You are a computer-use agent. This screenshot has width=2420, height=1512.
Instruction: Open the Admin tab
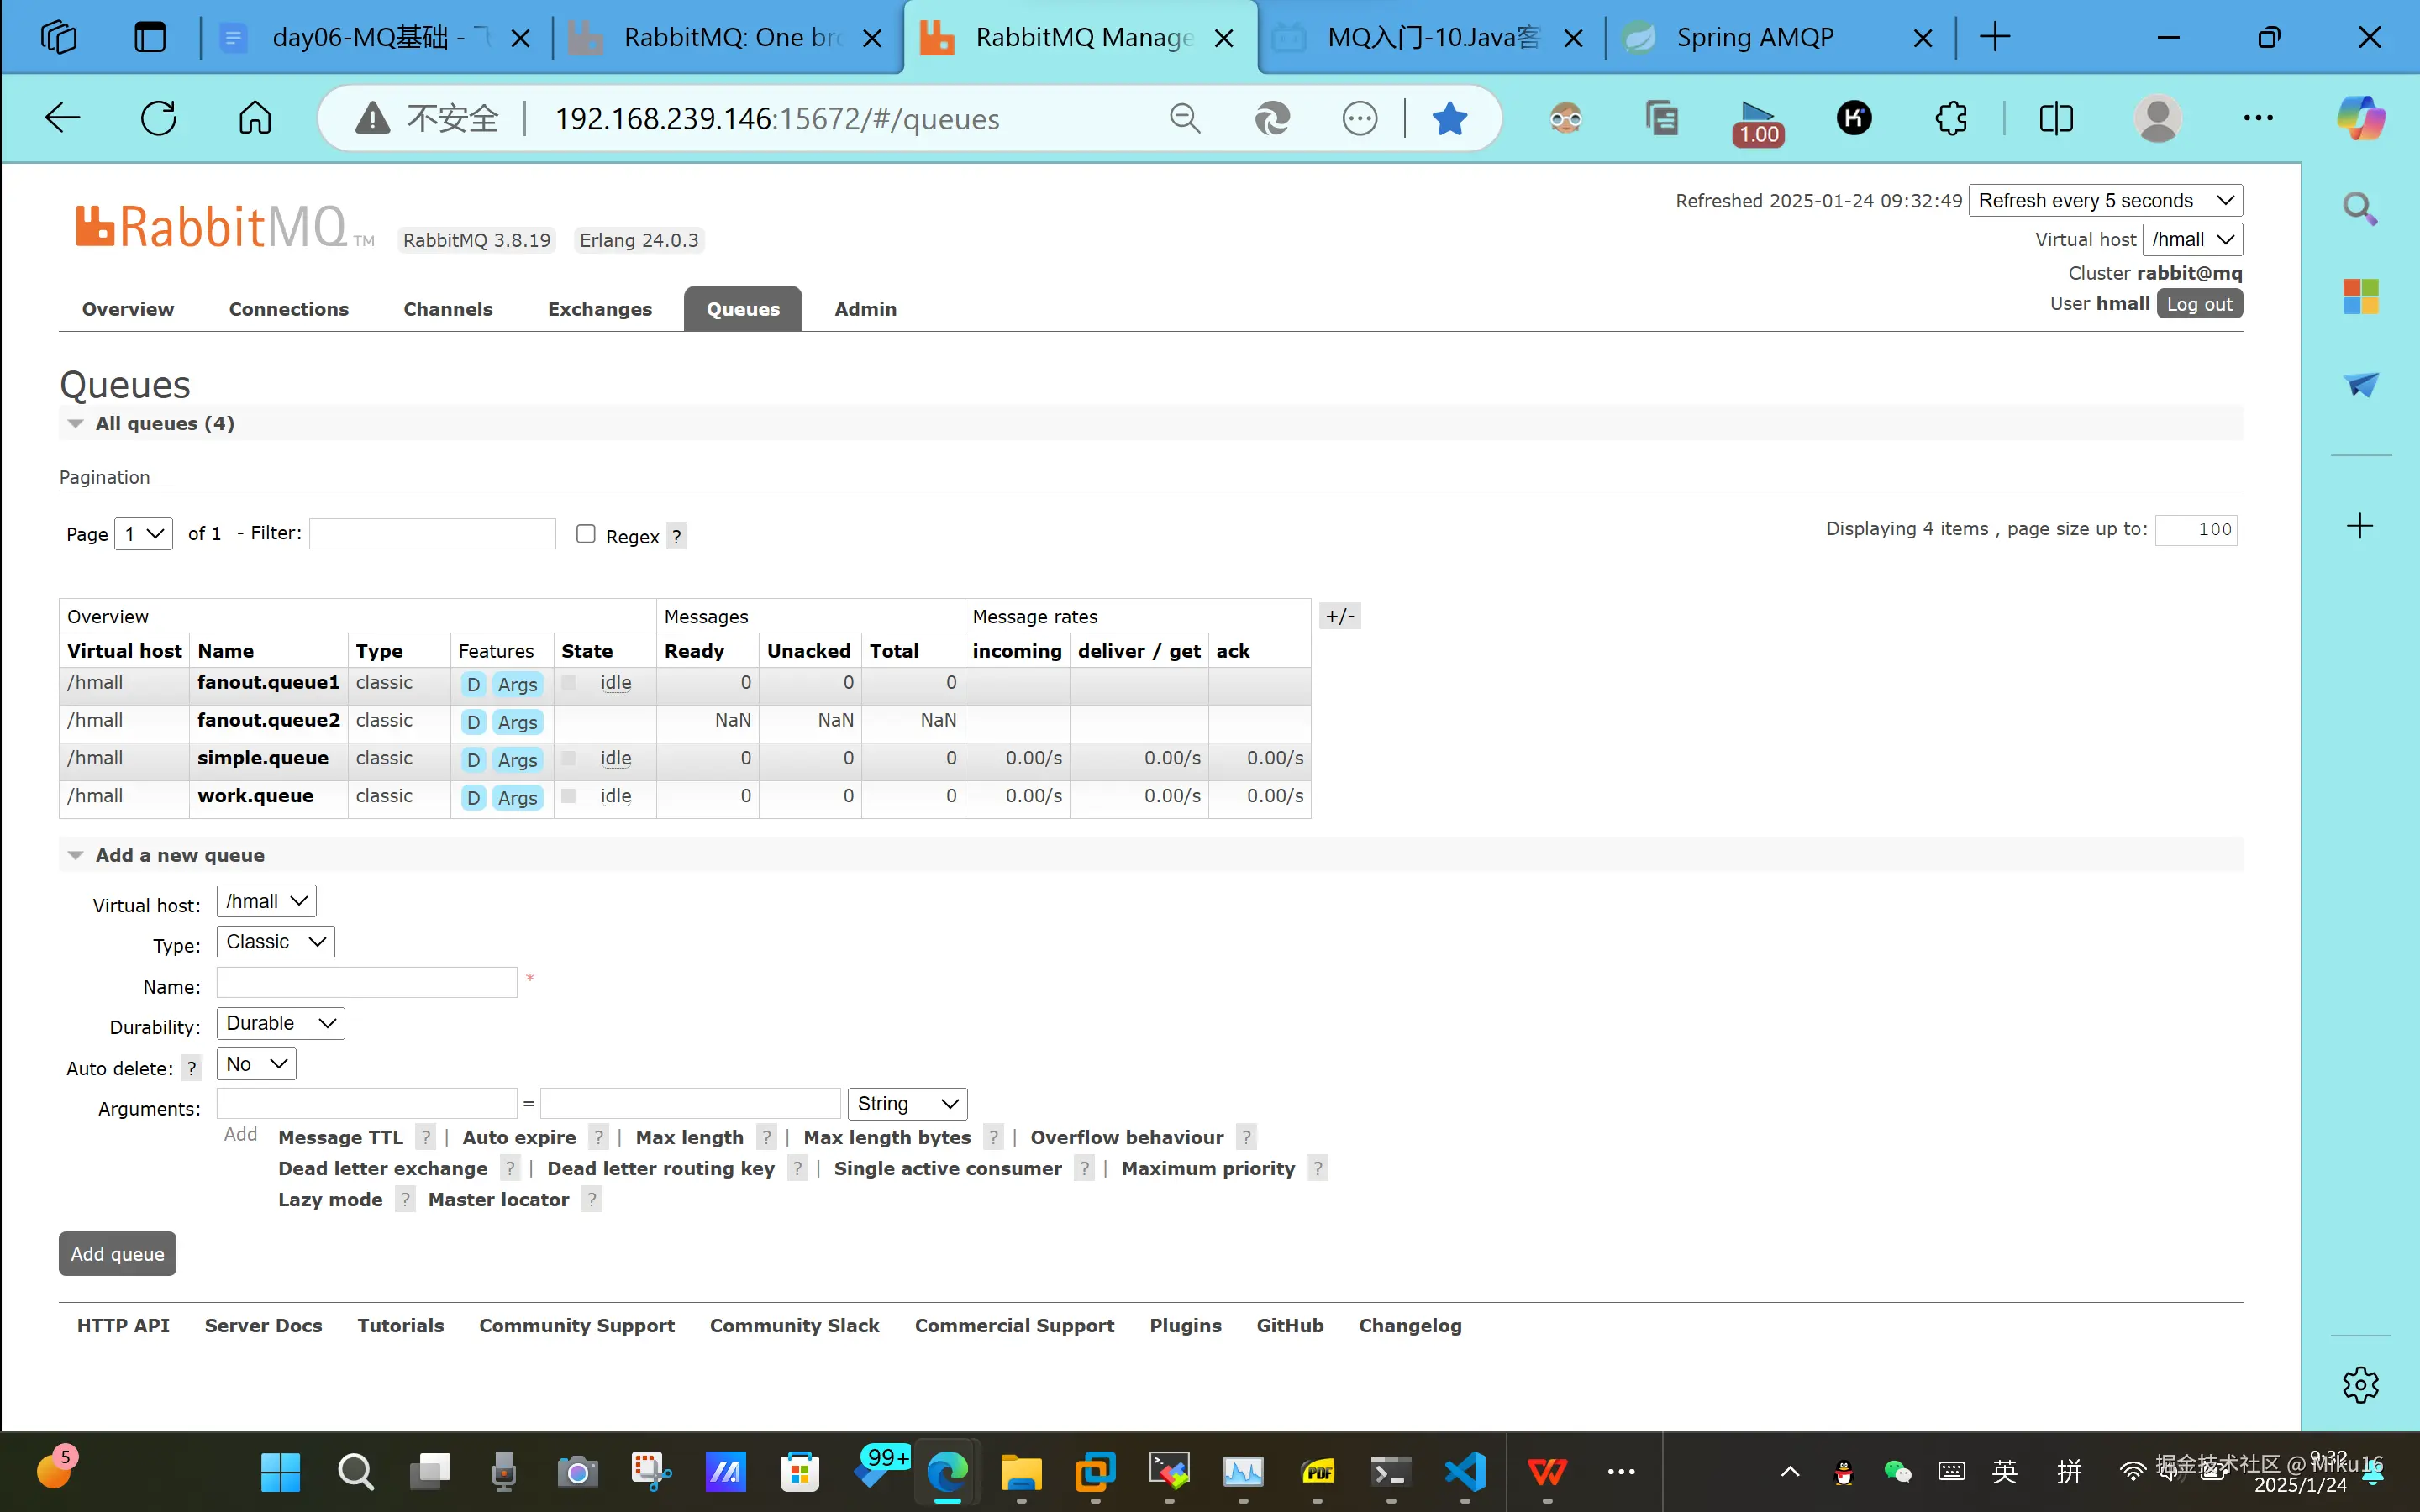tap(865, 309)
